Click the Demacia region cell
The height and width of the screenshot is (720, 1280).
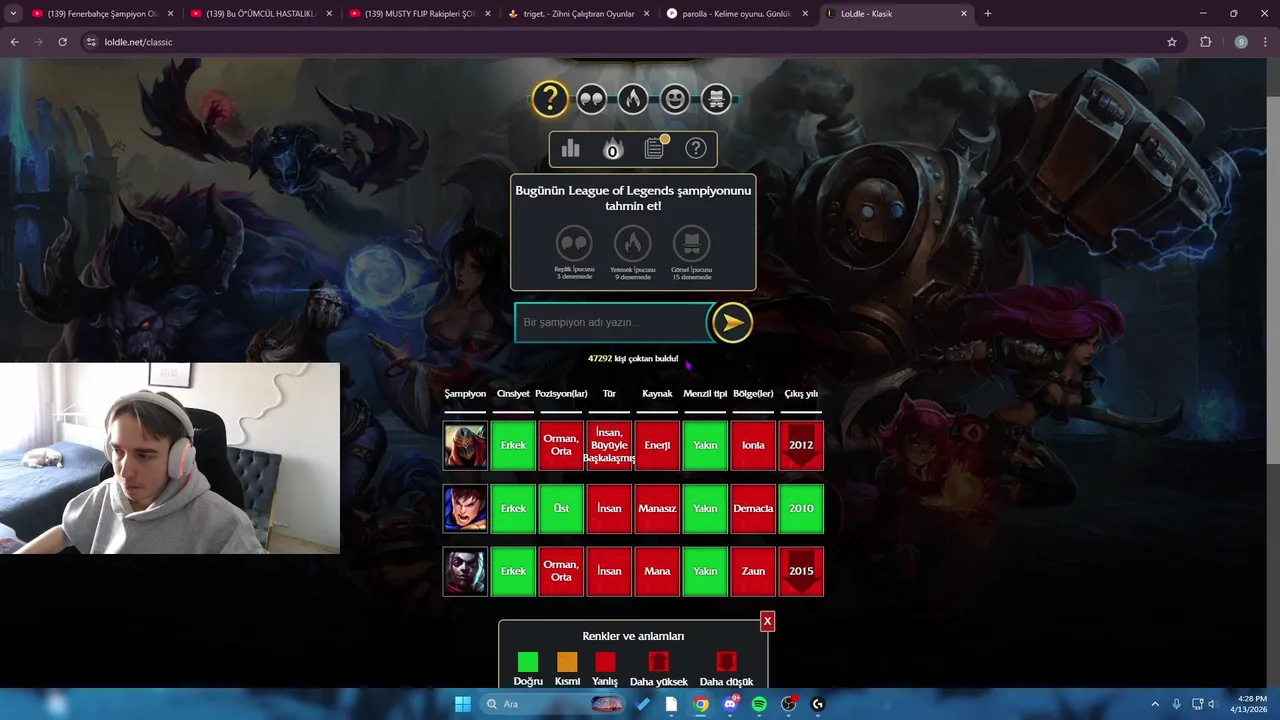click(x=753, y=508)
